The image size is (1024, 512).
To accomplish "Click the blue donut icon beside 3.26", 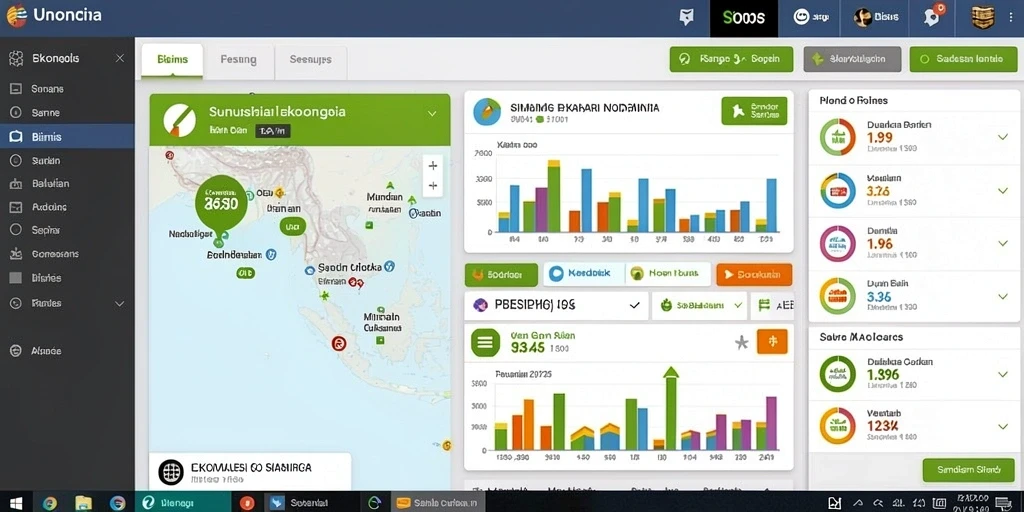I will [837, 190].
